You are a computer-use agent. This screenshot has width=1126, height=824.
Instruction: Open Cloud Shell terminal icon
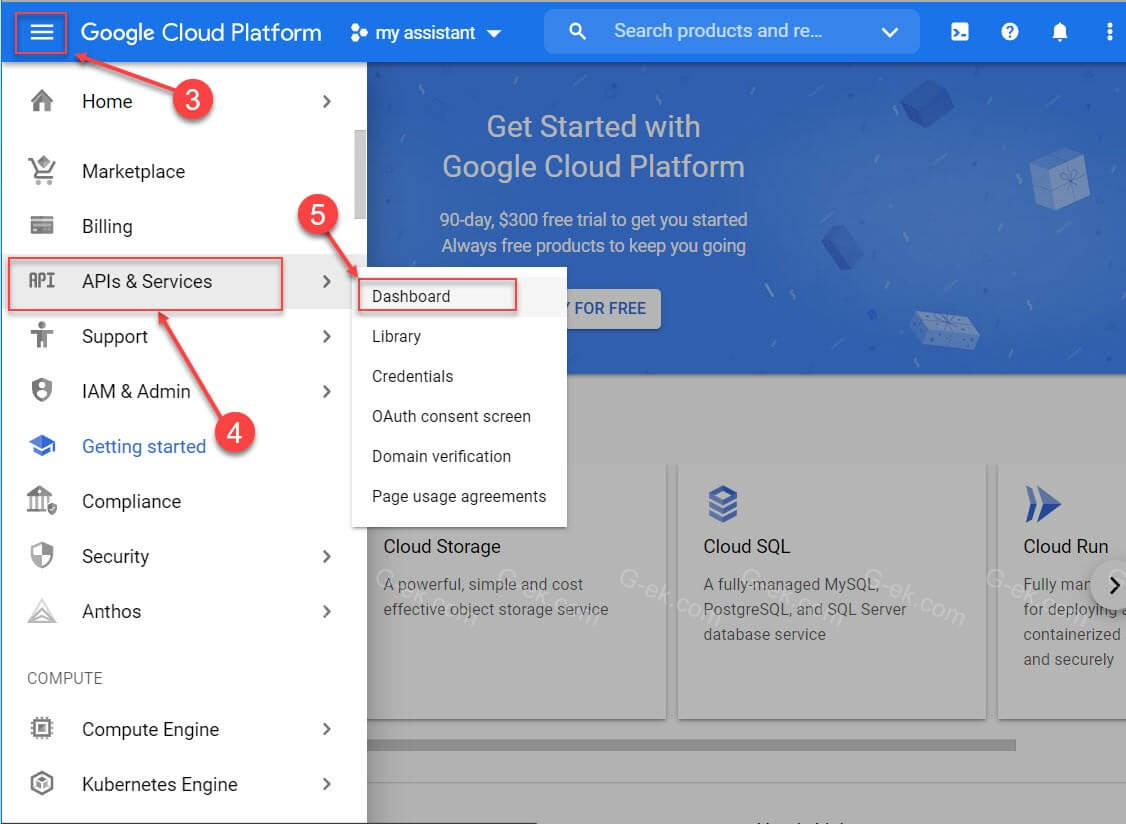click(x=959, y=32)
